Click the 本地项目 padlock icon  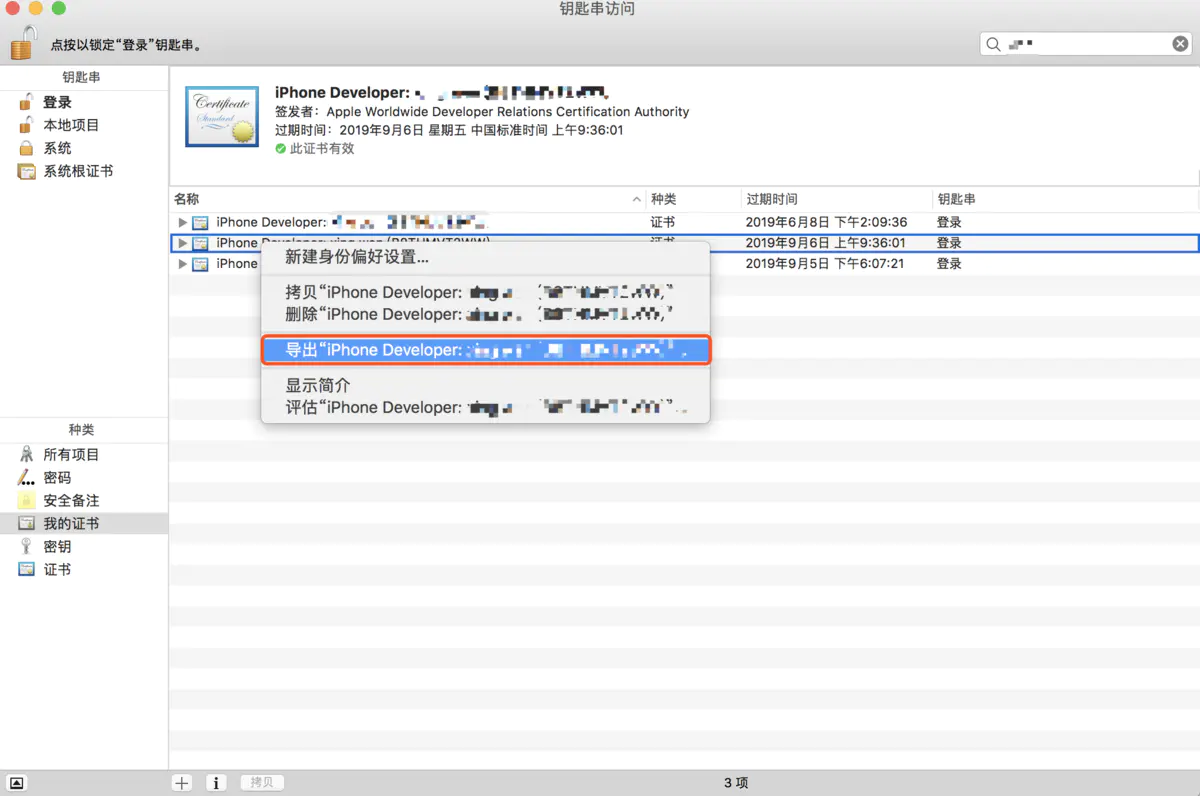pyautogui.click(x=27, y=125)
